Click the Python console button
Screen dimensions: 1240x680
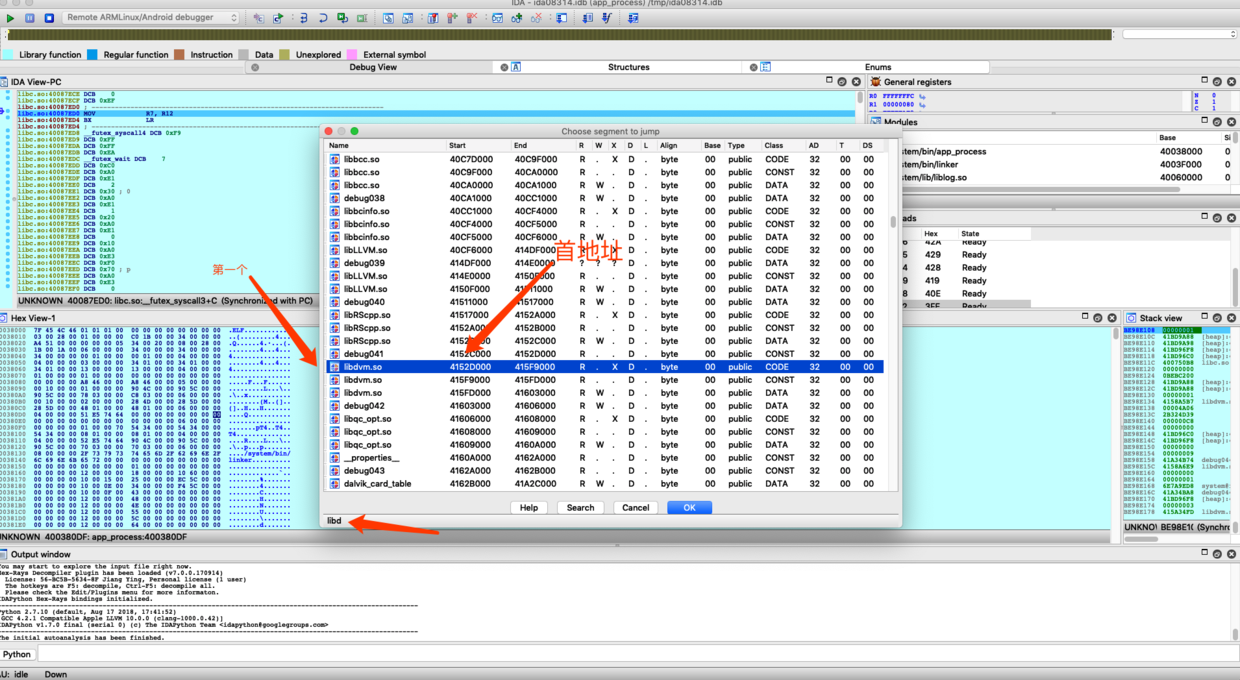click(17, 654)
